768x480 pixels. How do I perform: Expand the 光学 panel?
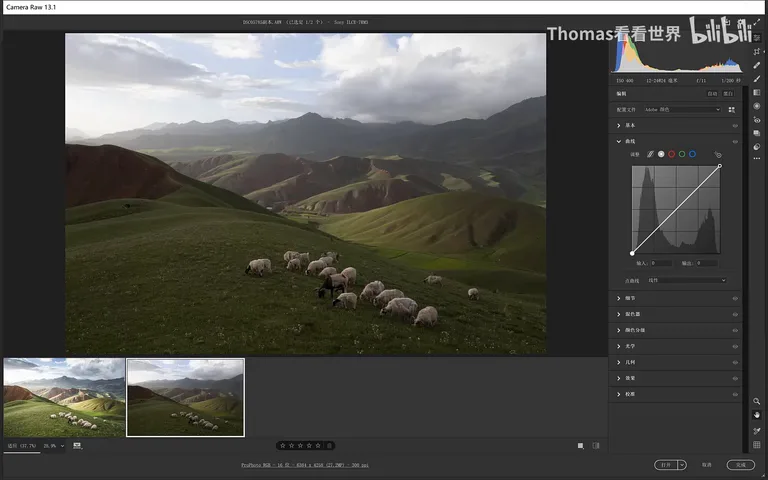point(619,346)
